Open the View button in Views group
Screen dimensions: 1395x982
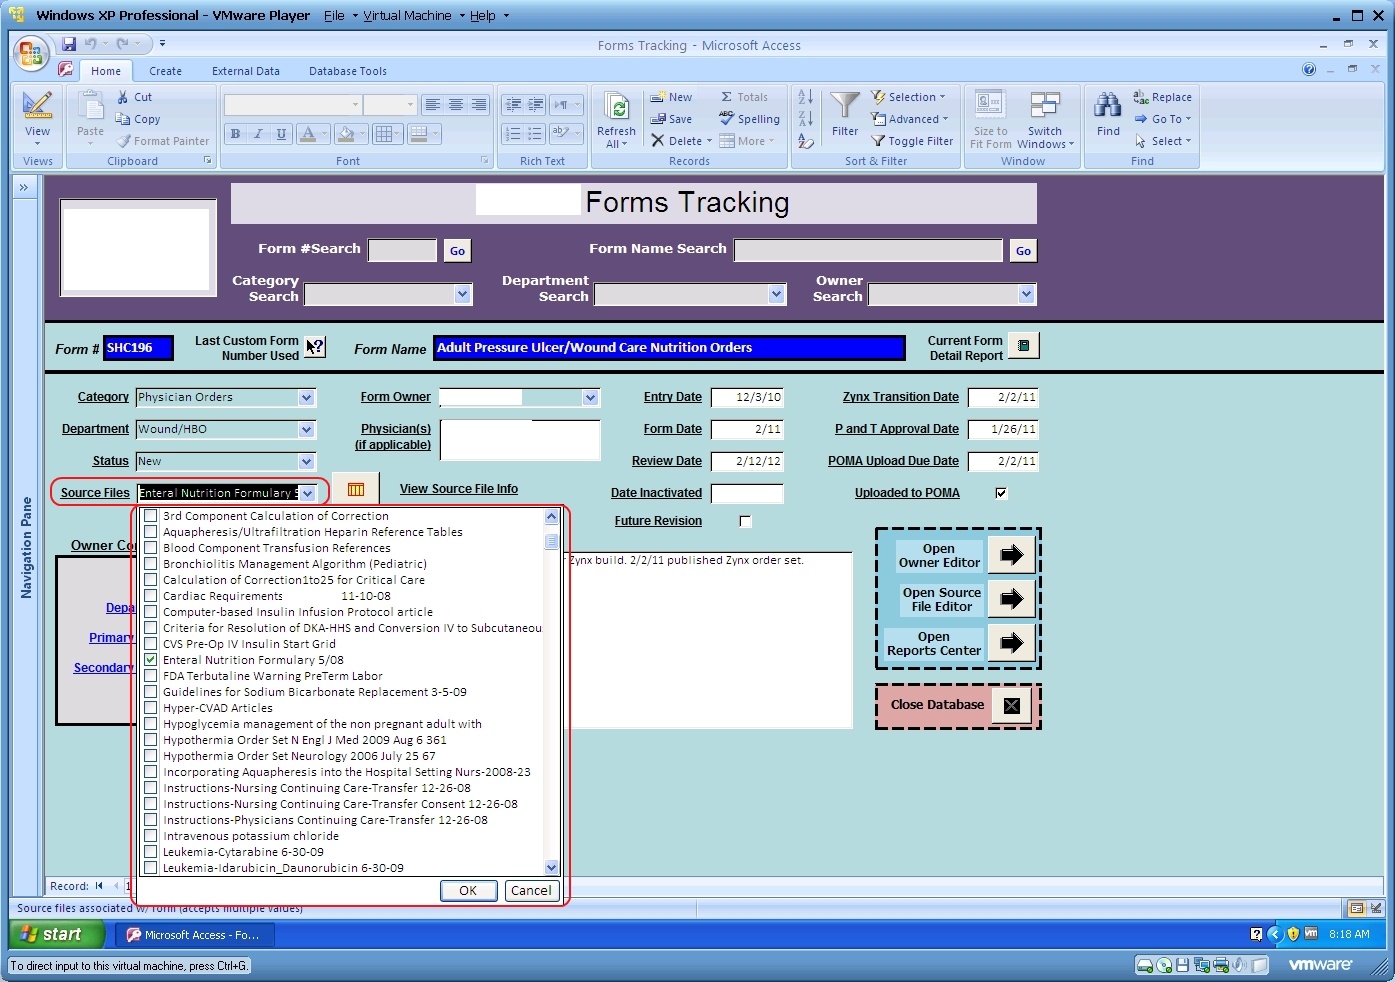37,119
